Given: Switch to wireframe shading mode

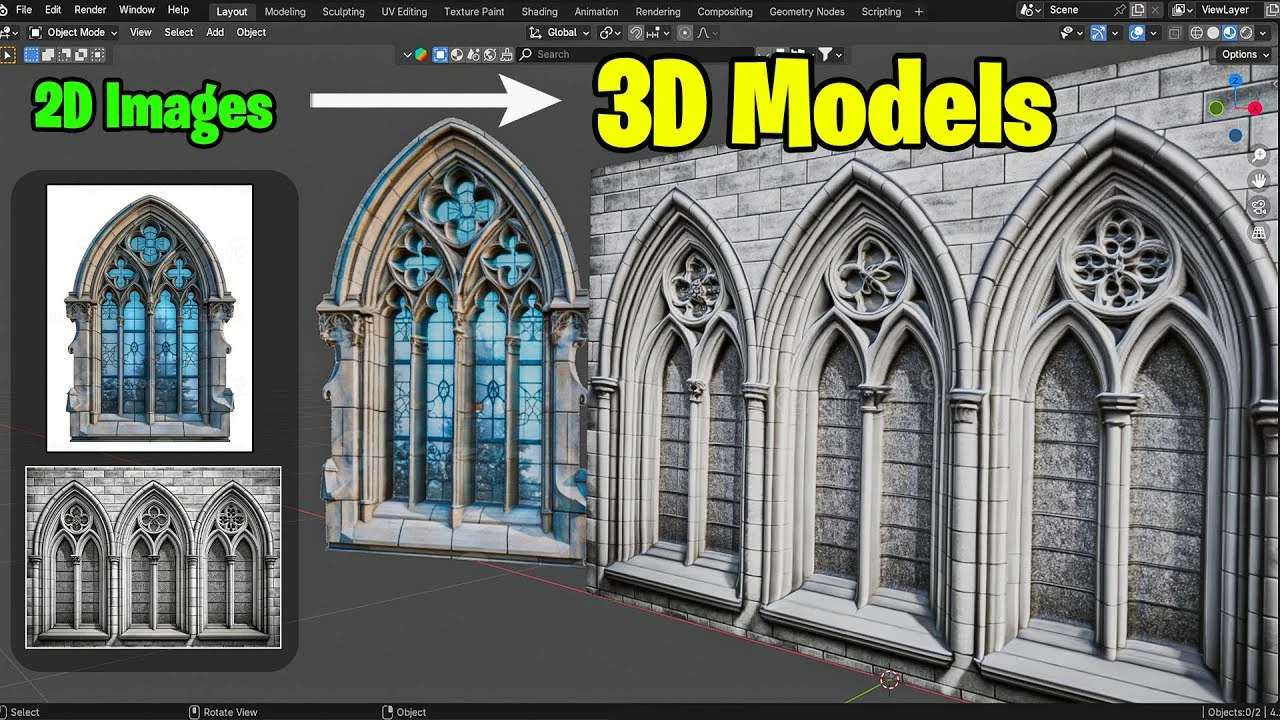Looking at the screenshot, I should click(1196, 33).
